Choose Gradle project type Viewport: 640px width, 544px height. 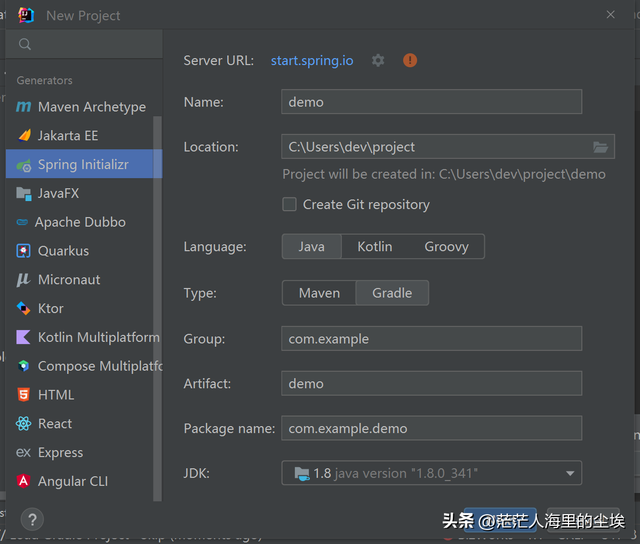(x=392, y=293)
